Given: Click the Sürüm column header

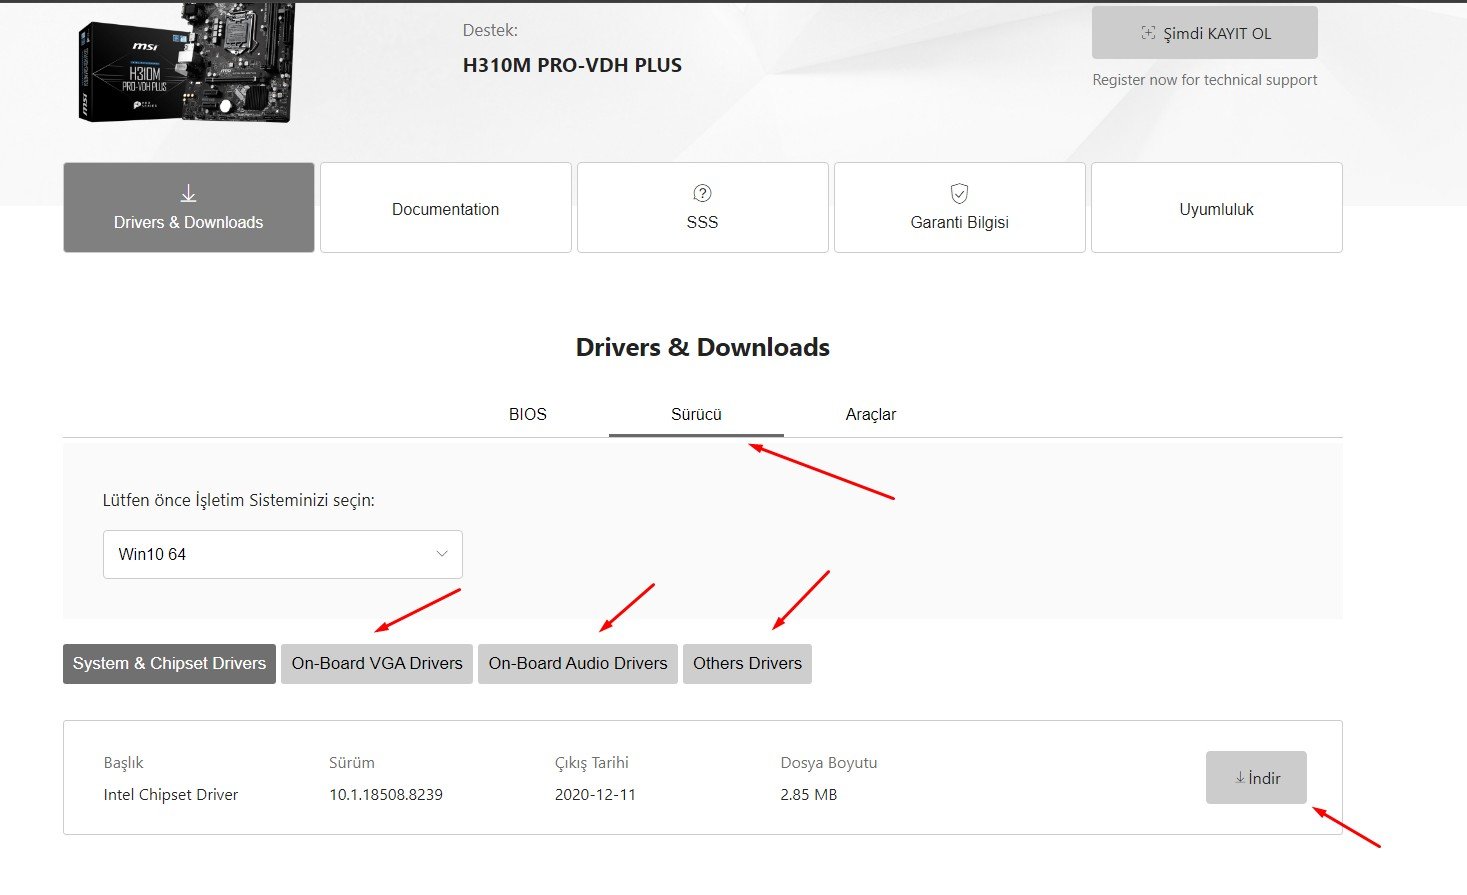Looking at the screenshot, I should point(352,763).
